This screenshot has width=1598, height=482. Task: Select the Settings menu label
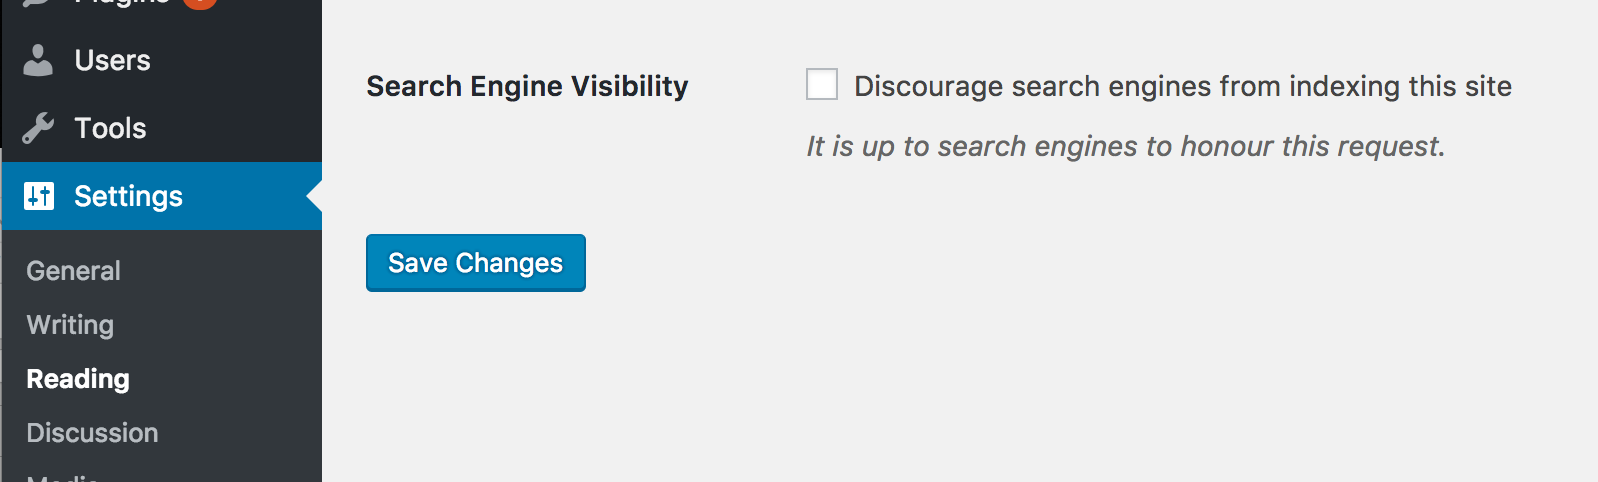point(128,196)
